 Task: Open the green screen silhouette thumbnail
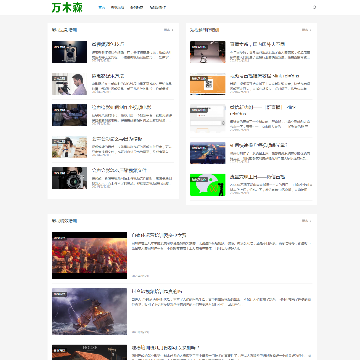click(x=208, y=185)
